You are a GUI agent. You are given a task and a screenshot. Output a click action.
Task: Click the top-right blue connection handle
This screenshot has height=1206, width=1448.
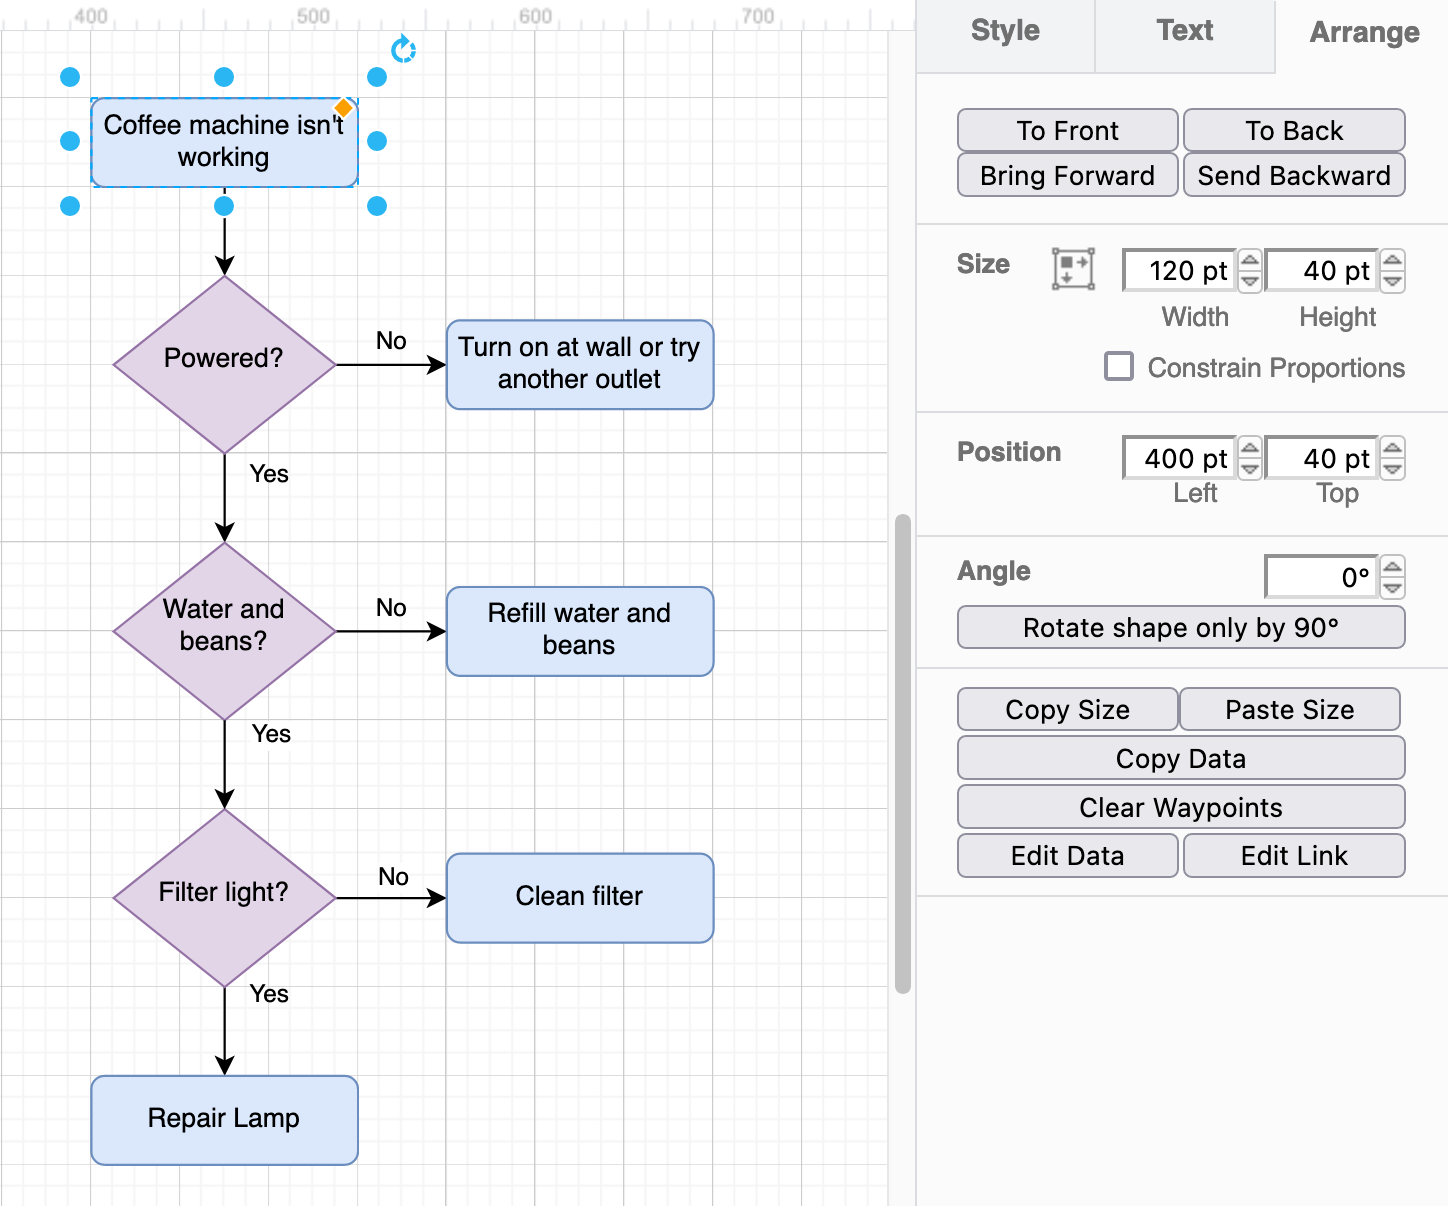click(x=377, y=76)
